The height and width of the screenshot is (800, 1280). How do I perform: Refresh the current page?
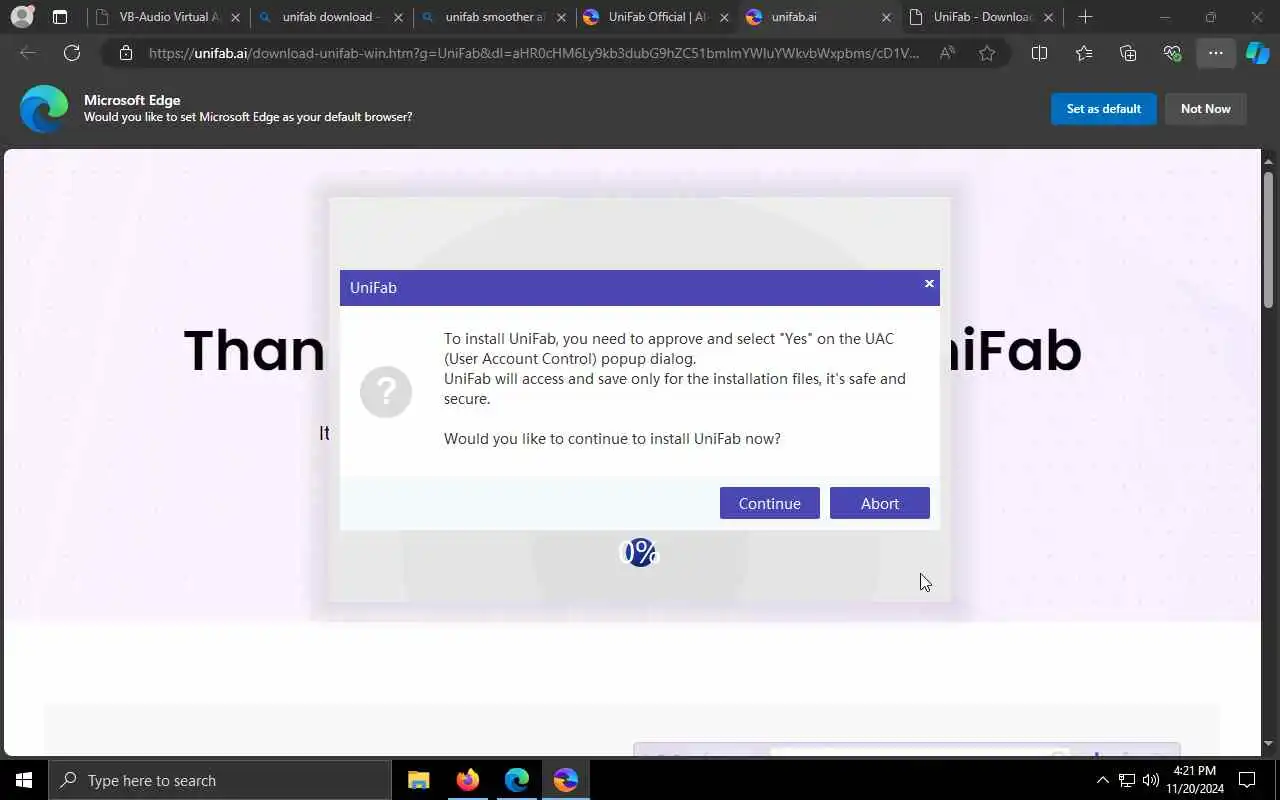point(72,53)
